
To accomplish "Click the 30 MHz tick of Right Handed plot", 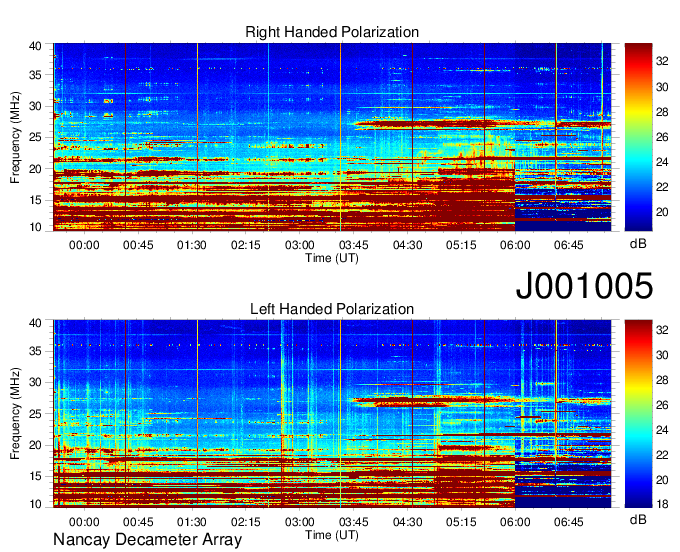I will [x=35, y=106].
